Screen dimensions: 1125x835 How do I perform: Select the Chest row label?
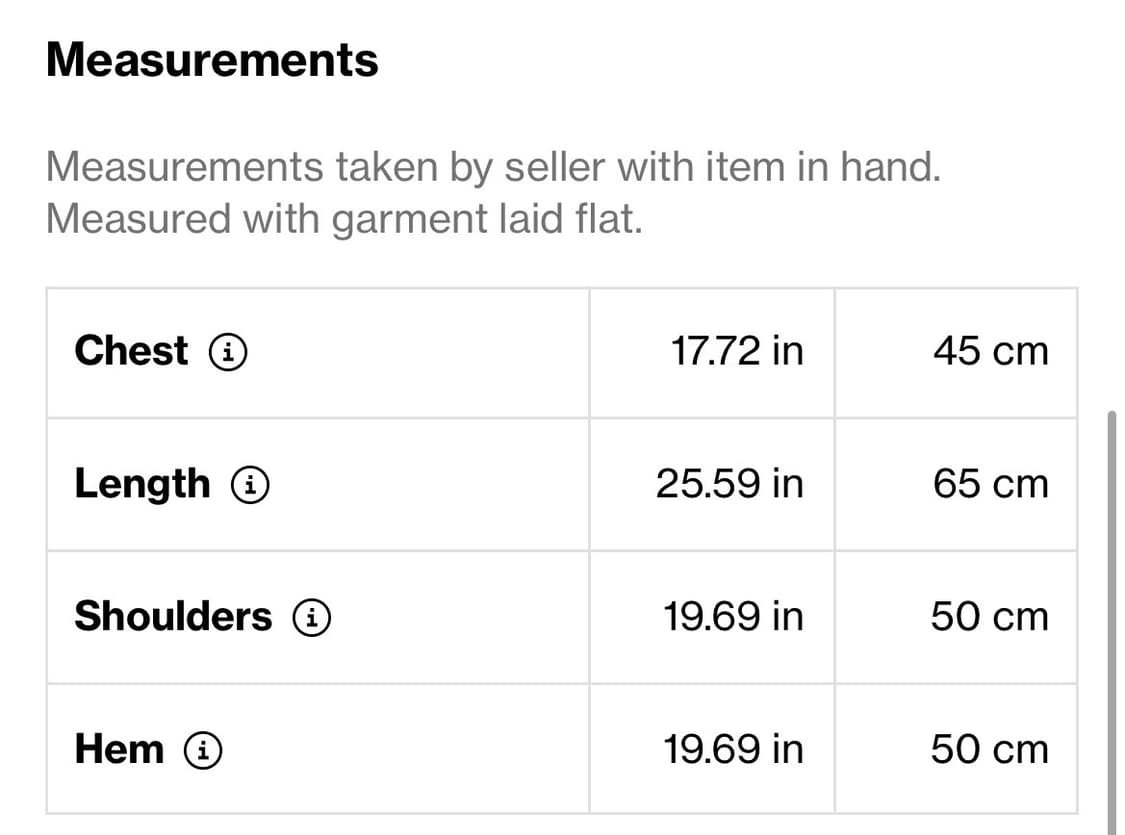[x=131, y=351]
